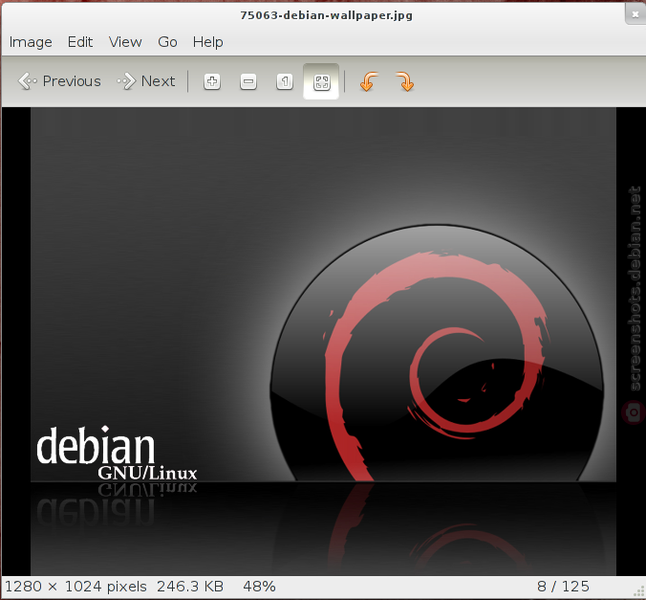Rotate image counterclockwise
This screenshot has width=646, height=600.
point(368,82)
